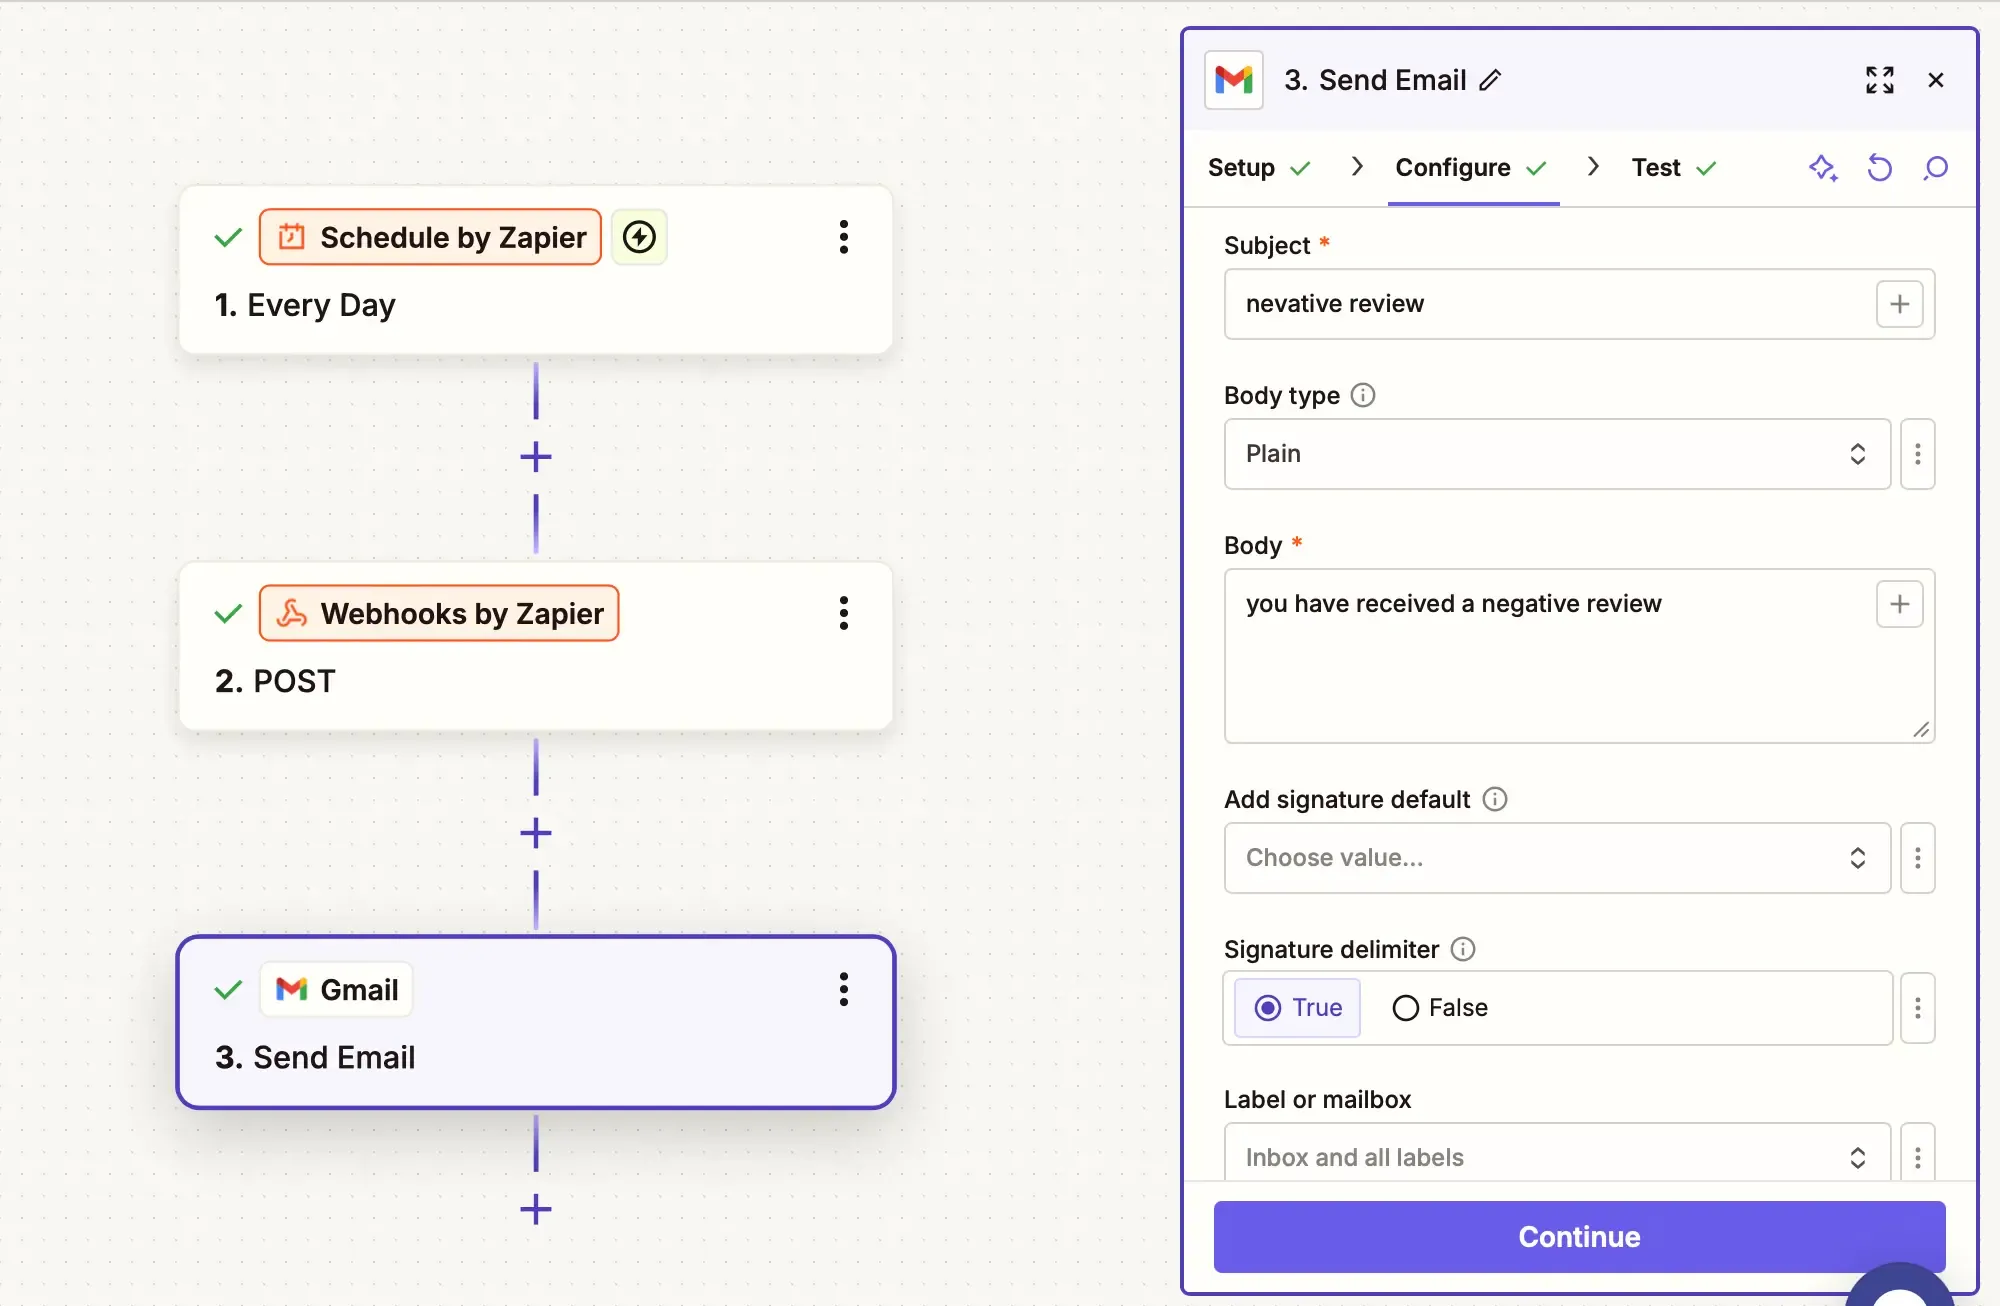The height and width of the screenshot is (1306, 2000).
Task: Select False for Signature delimiter
Action: (1440, 1008)
